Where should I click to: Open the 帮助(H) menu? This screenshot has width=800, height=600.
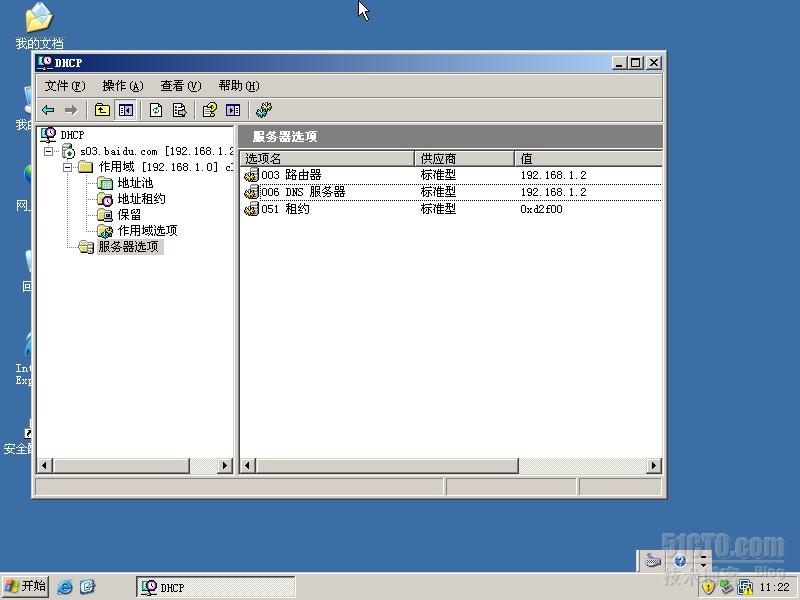tap(239, 86)
